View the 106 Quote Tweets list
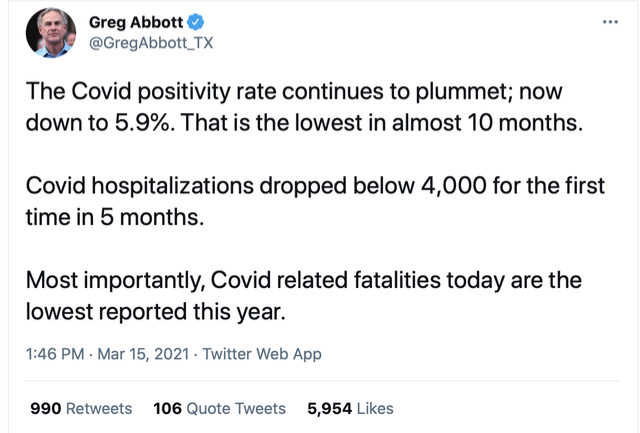The width and height of the screenshot is (640, 433). (219, 408)
